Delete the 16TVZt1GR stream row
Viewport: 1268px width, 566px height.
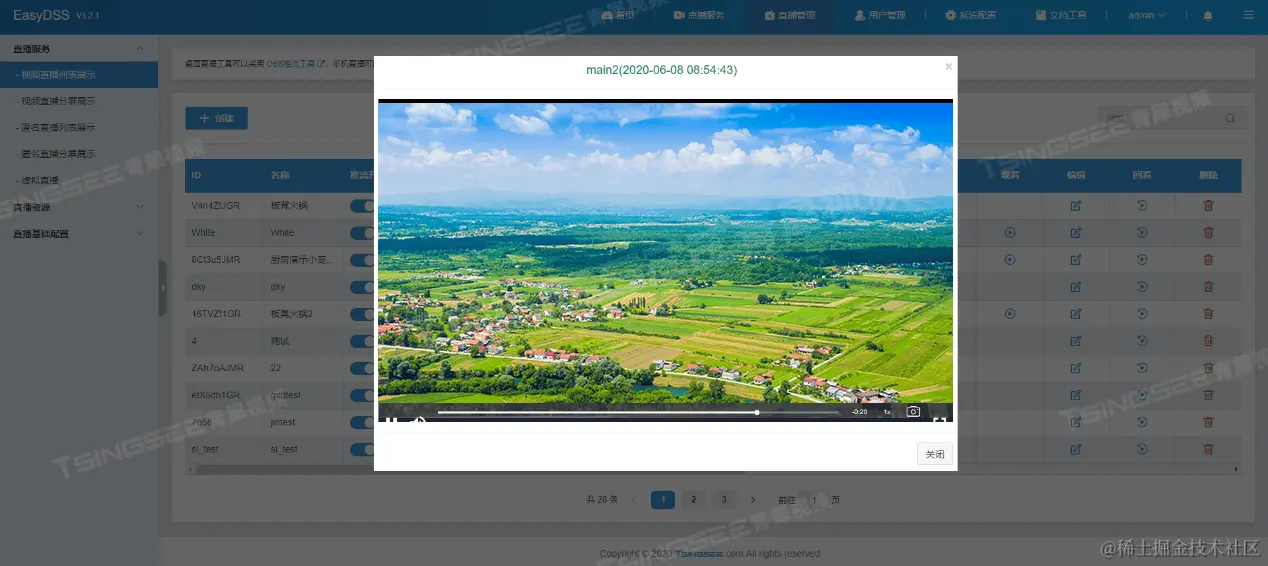click(x=1208, y=314)
